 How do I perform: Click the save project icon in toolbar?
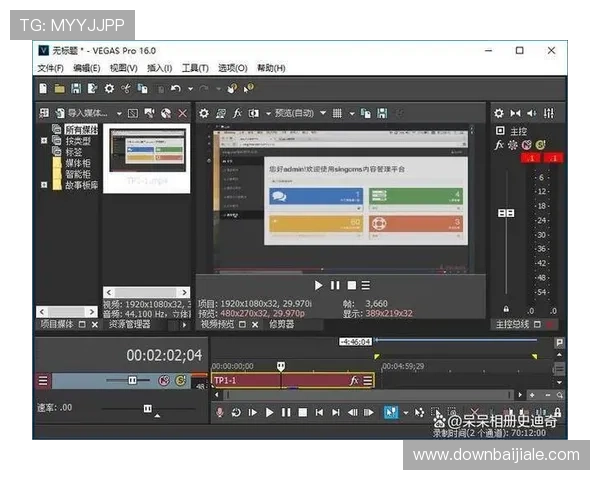[76, 88]
